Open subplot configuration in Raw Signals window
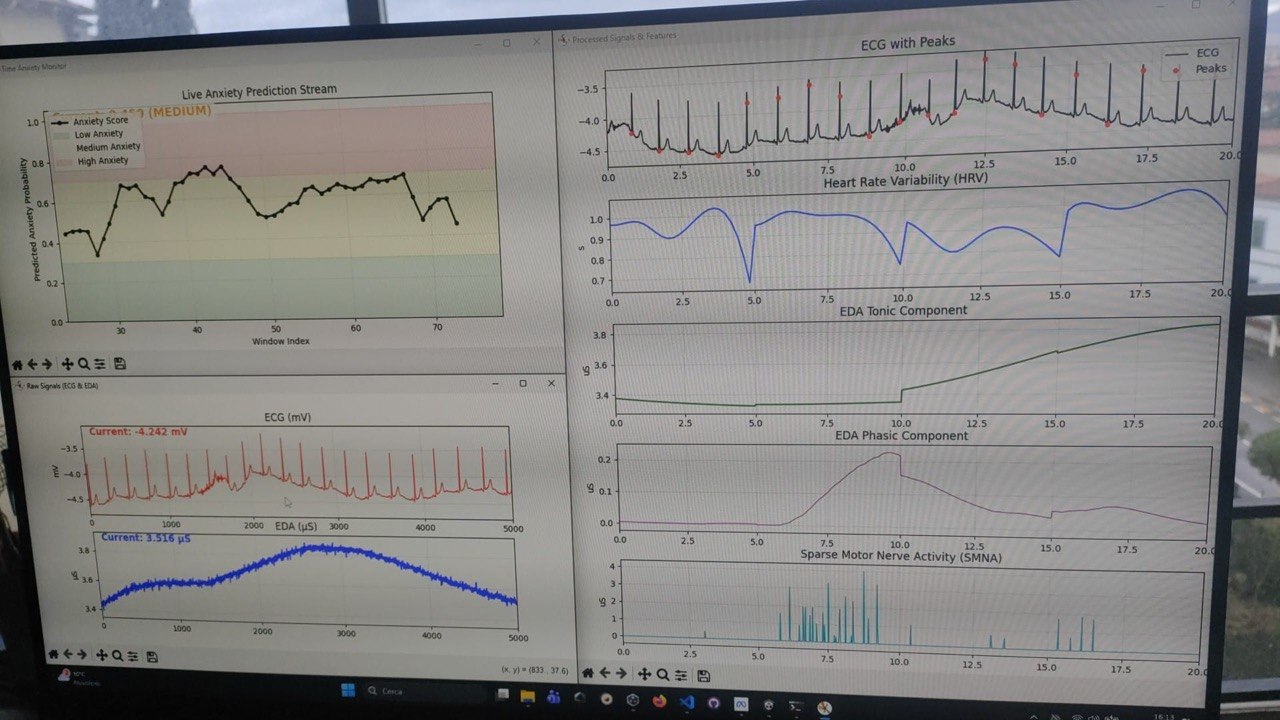1280x720 pixels. click(133, 656)
